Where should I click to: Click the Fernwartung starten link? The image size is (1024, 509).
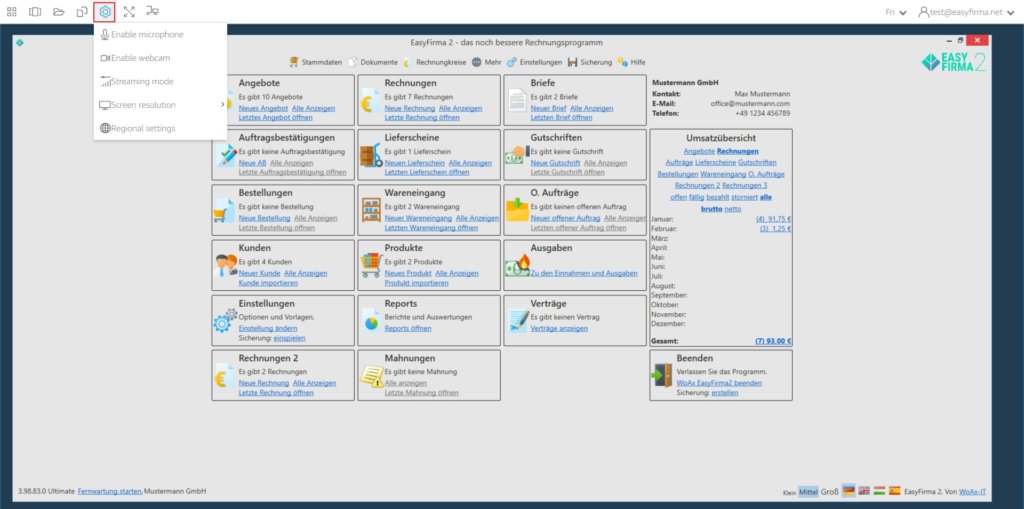coord(110,491)
